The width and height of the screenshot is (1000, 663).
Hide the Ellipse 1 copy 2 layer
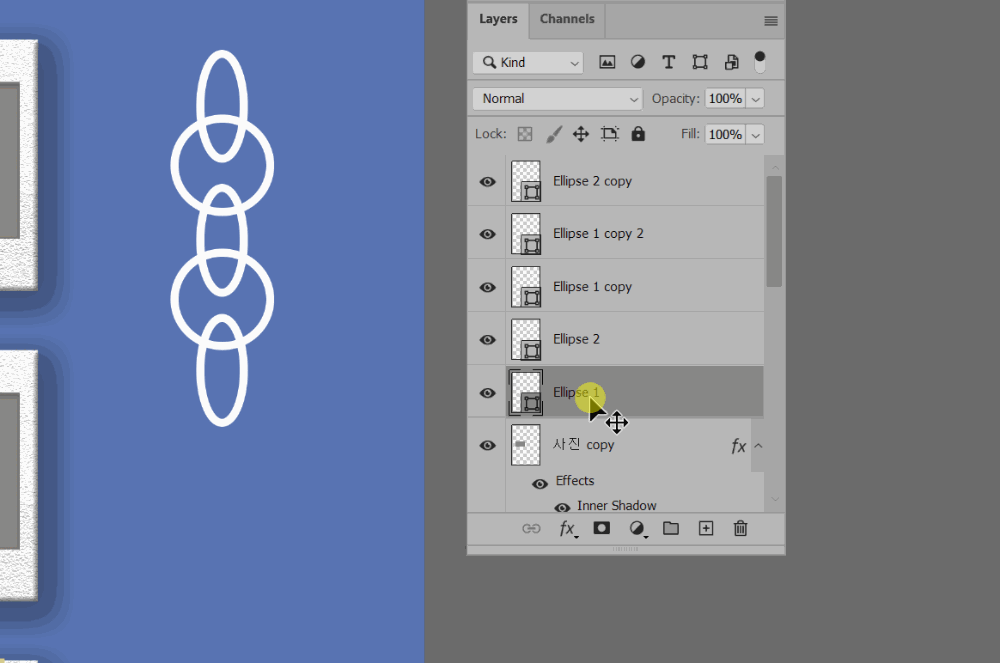tap(487, 234)
